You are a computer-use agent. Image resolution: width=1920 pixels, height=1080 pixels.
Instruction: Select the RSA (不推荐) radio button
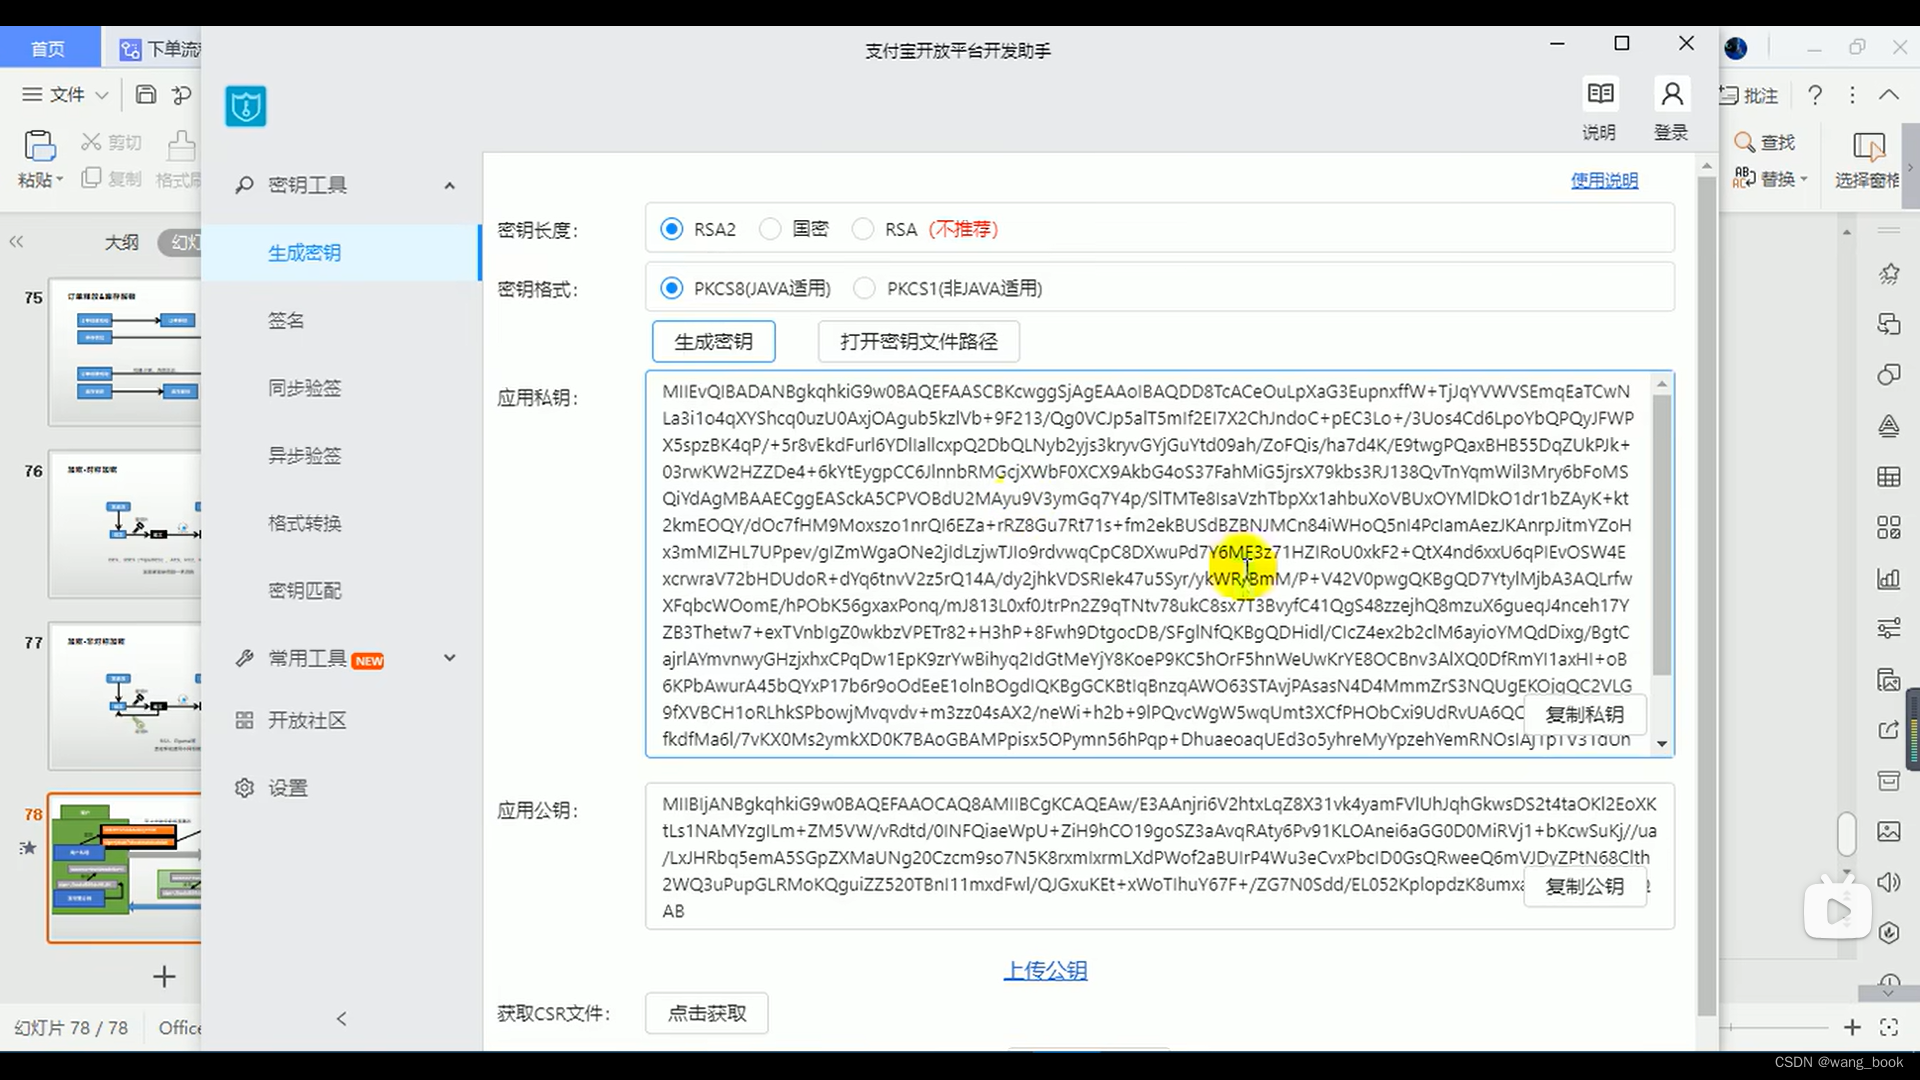[862, 229]
